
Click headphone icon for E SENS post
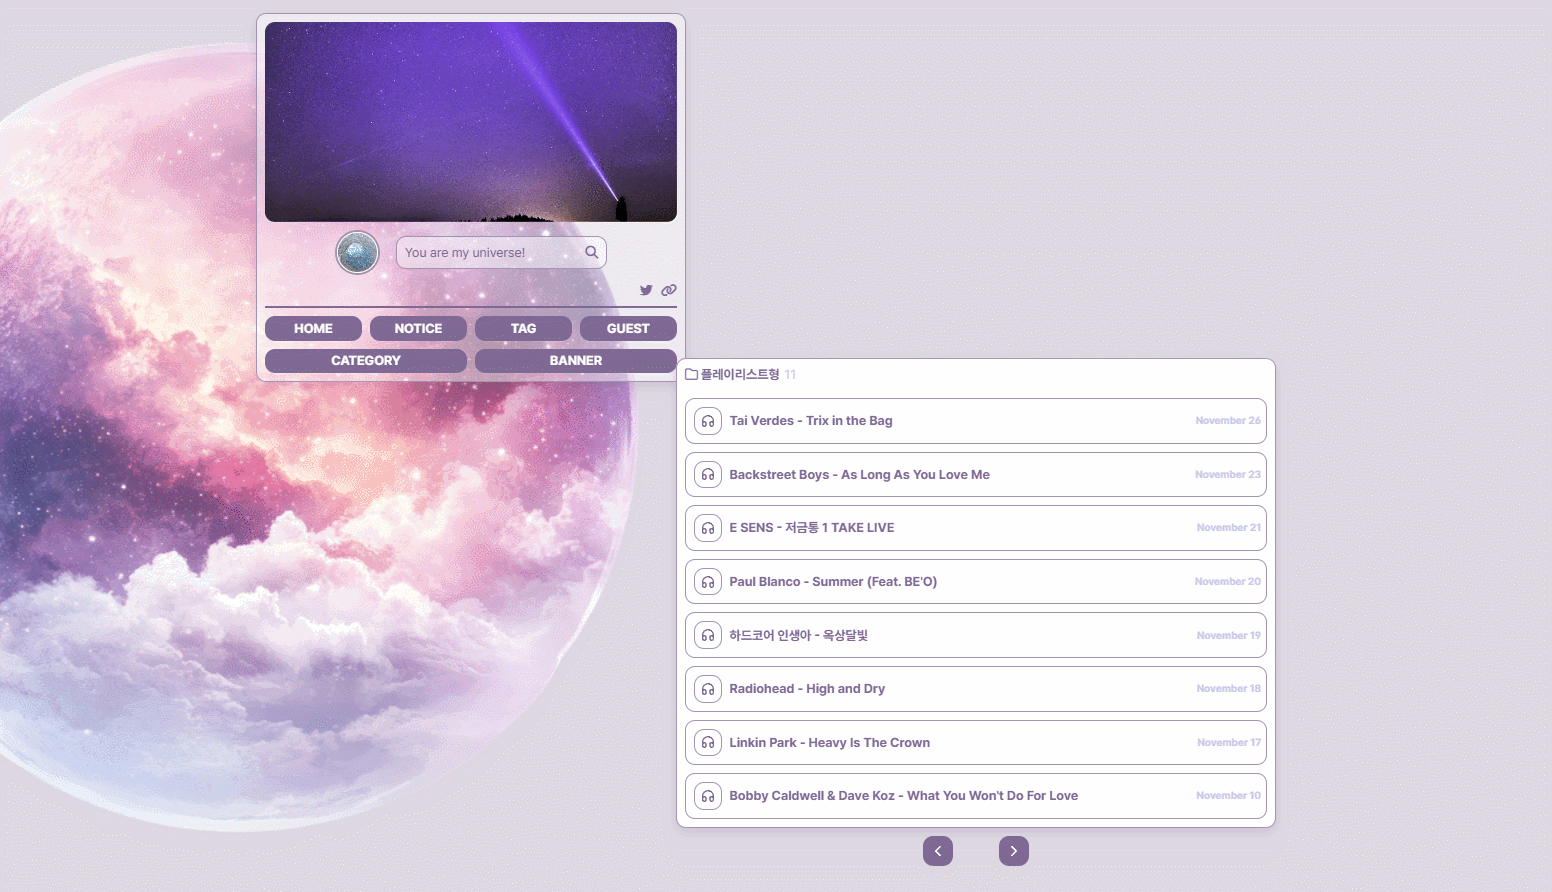(x=708, y=528)
